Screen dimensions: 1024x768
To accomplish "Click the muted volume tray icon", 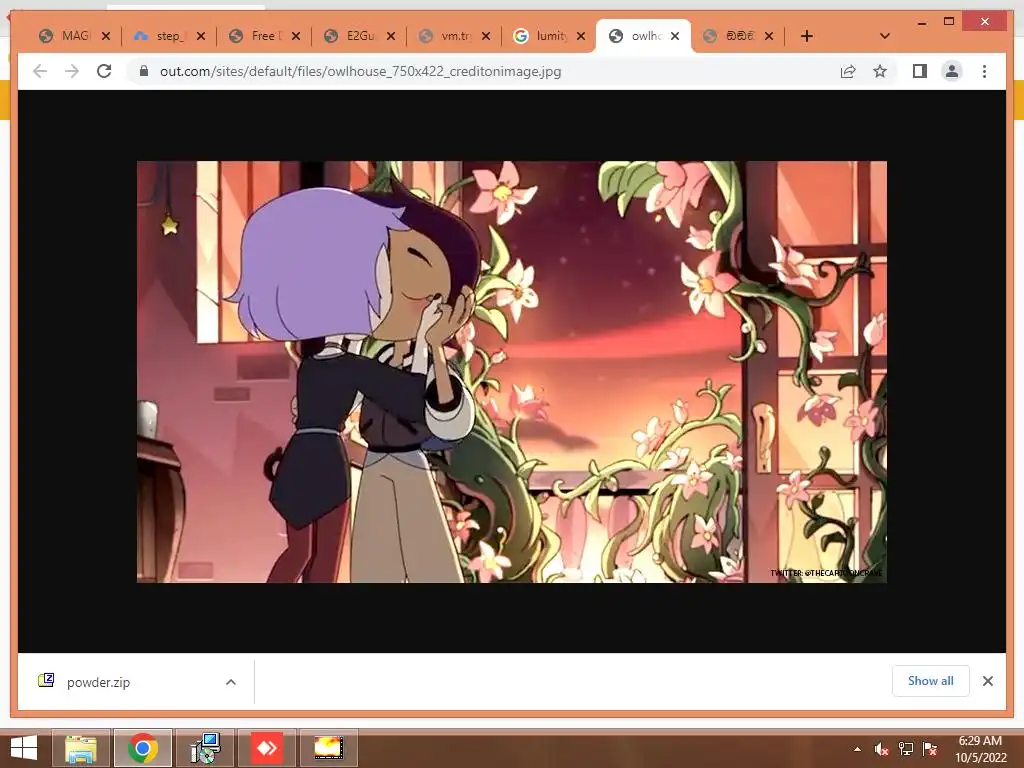I will point(882,749).
